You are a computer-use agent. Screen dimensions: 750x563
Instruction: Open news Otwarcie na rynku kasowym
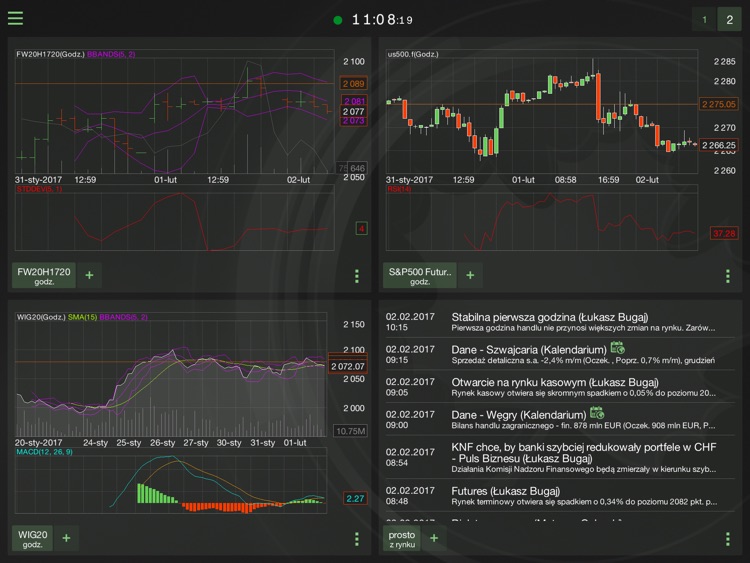coord(560,387)
